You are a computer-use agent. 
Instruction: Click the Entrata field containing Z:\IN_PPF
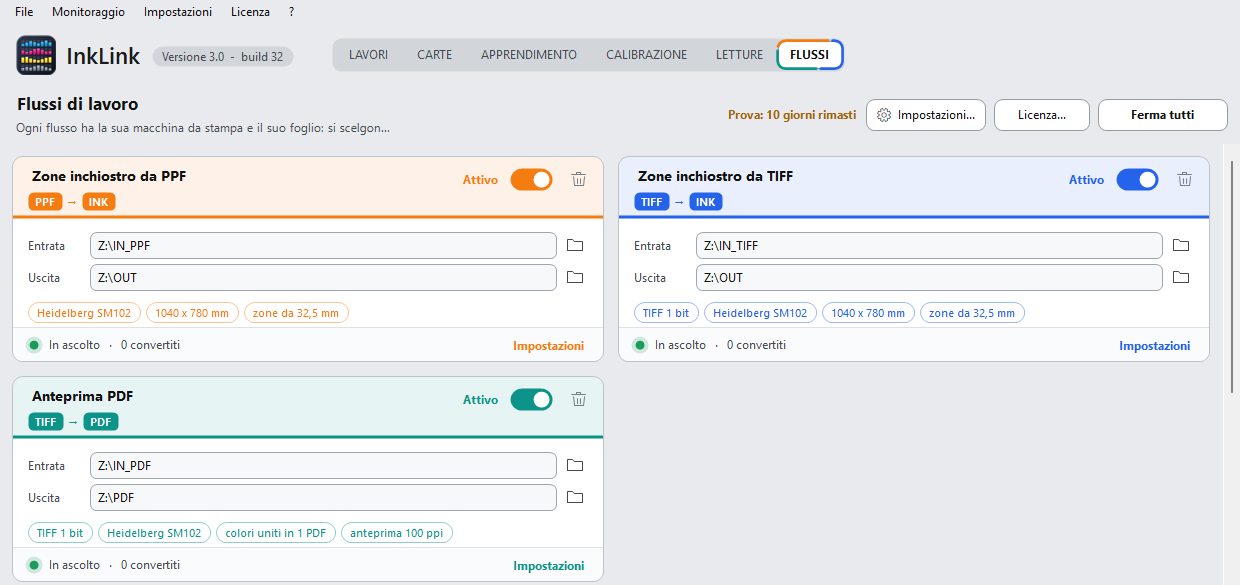click(323, 246)
